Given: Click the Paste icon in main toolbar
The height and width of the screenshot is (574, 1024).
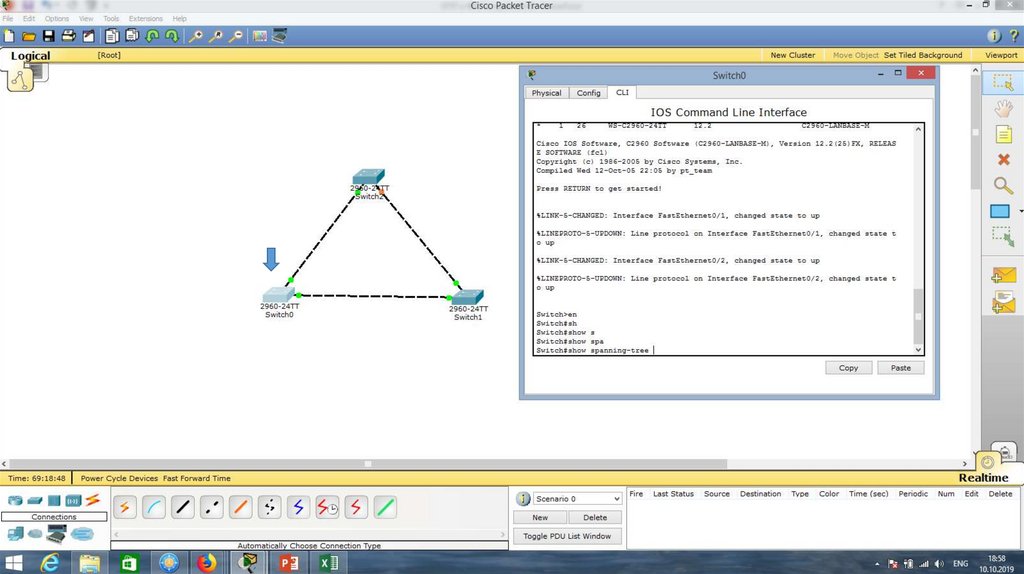Looking at the screenshot, I should coord(132,36).
